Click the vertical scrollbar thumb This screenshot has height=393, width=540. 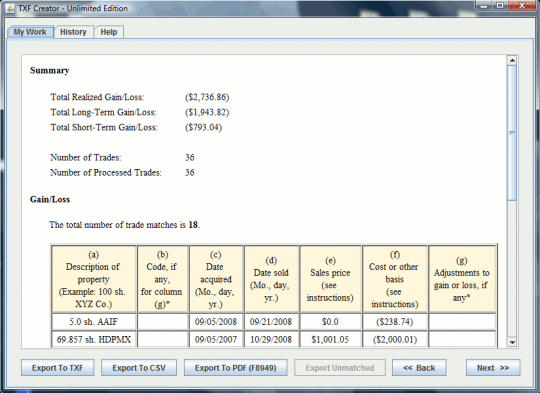[x=512, y=133]
